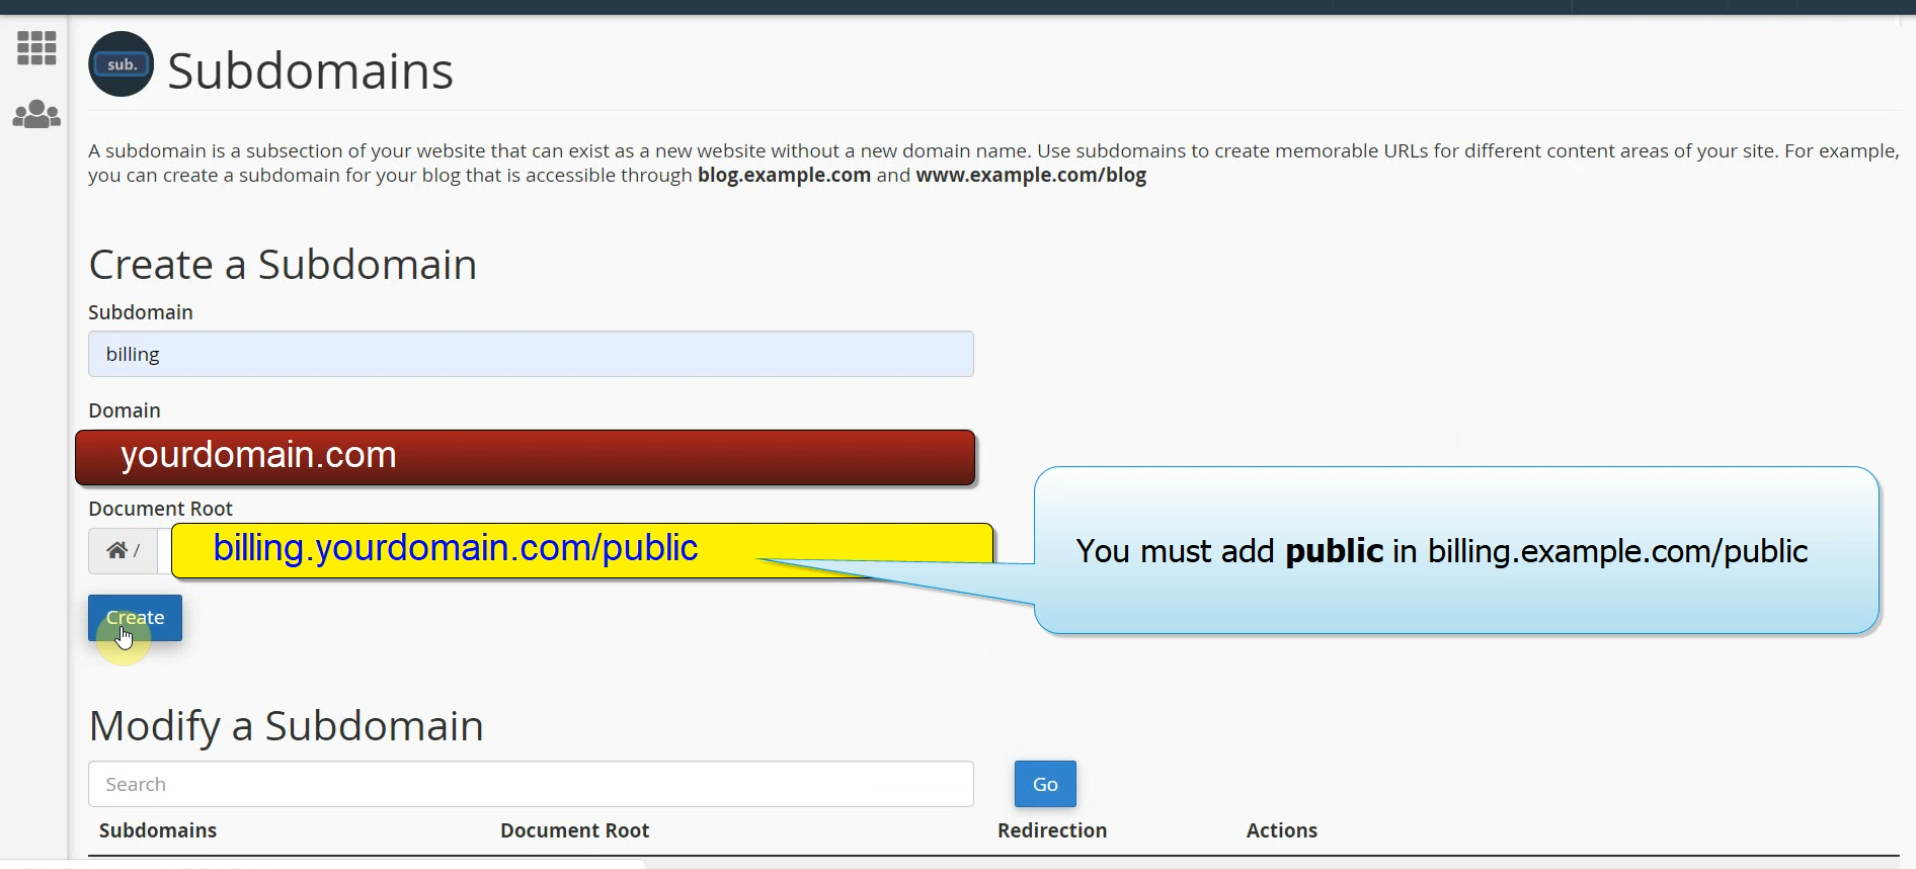Click the yellow Document Root path field
The height and width of the screenshot is (869, 1916).
tap(581, 549)
